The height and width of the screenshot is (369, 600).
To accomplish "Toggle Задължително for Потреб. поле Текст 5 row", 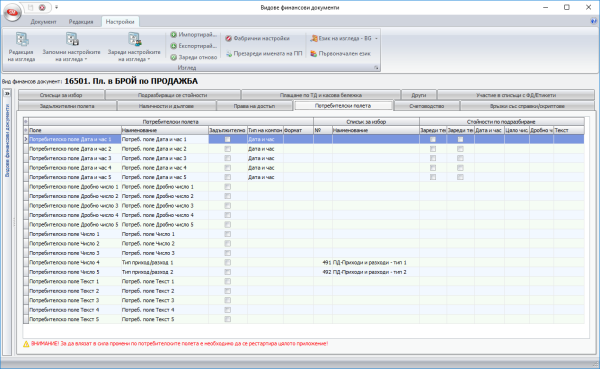I will (228, 319).
